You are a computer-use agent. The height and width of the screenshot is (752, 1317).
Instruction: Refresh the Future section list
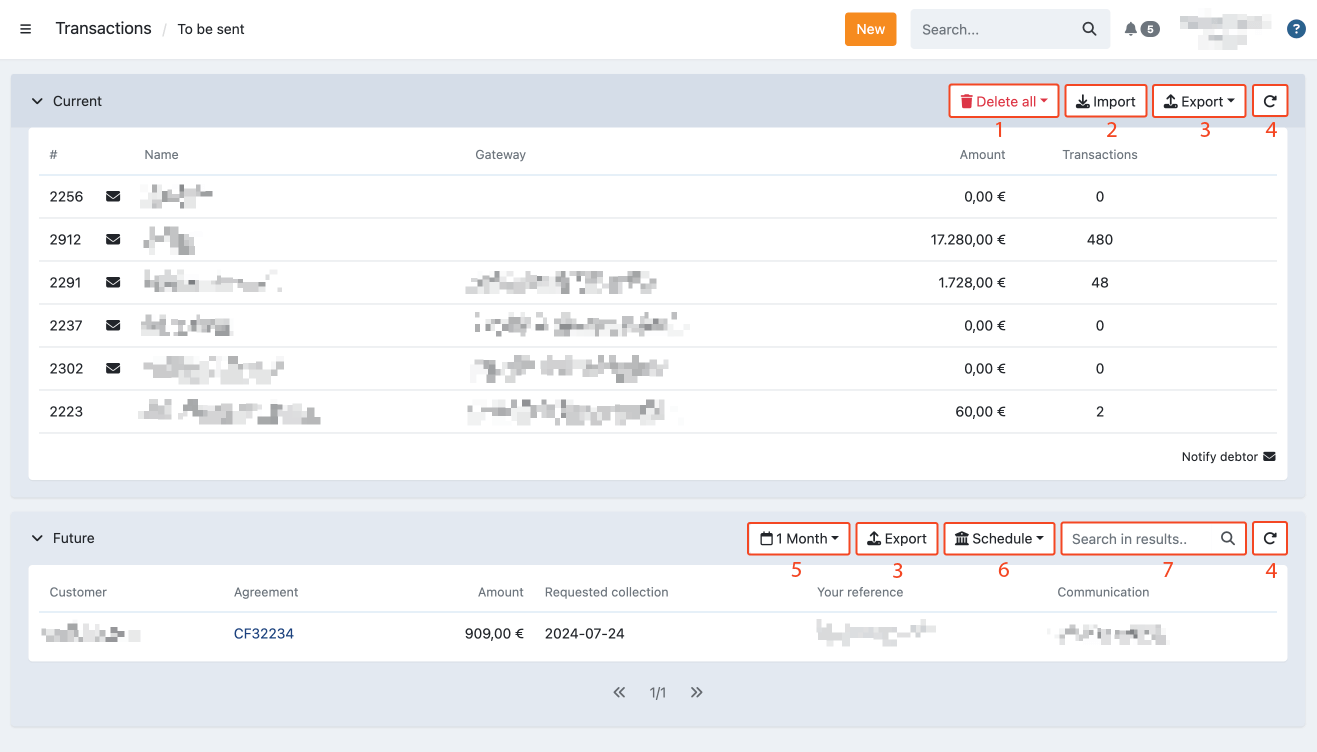tap(1270, 538)
